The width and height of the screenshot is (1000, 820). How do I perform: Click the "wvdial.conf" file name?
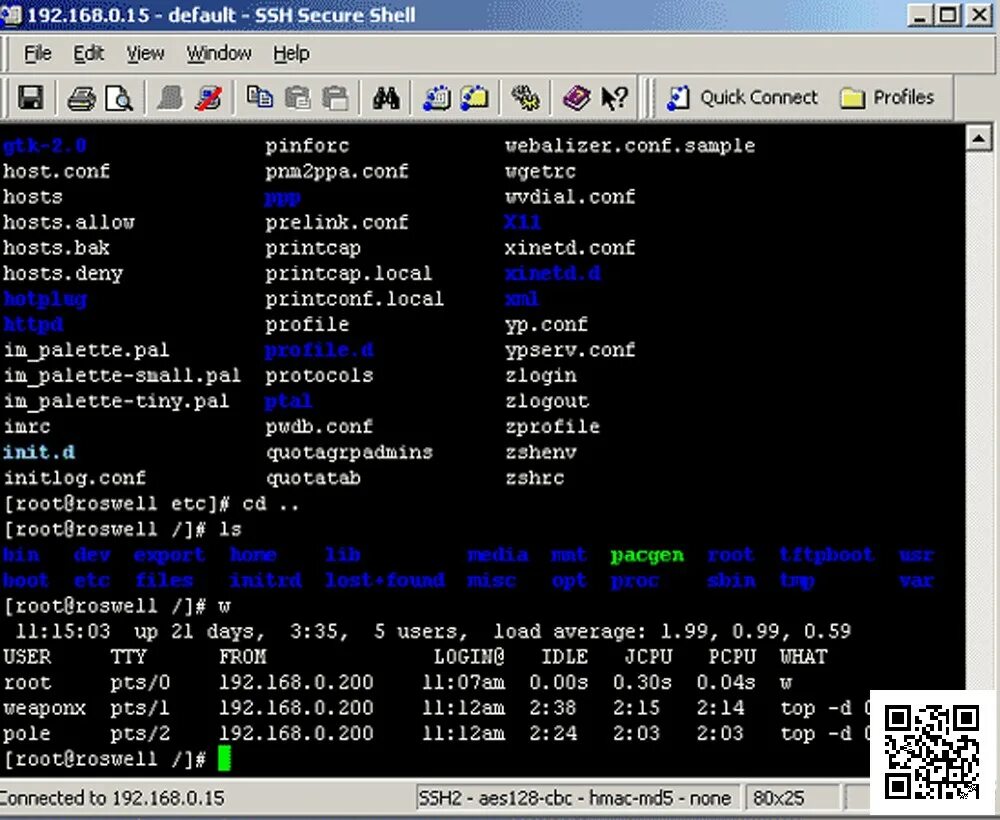coord(570,197)
